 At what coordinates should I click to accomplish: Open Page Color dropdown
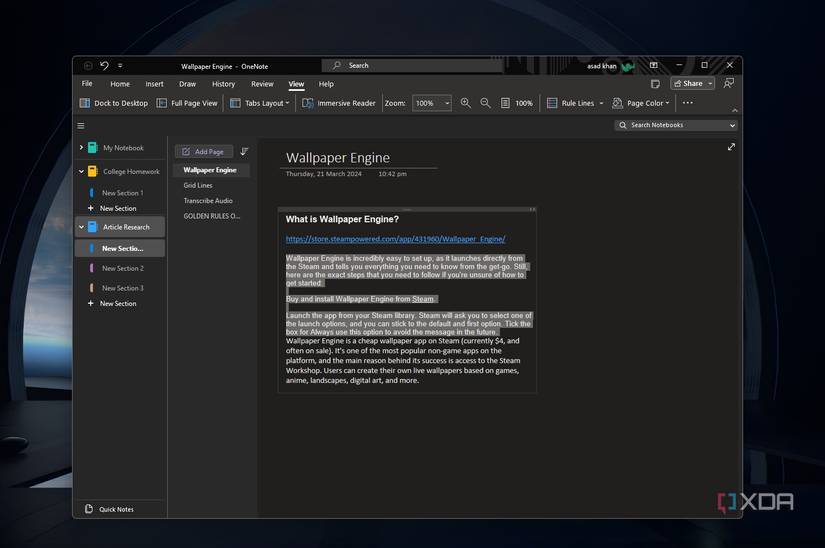coord(641,103)
